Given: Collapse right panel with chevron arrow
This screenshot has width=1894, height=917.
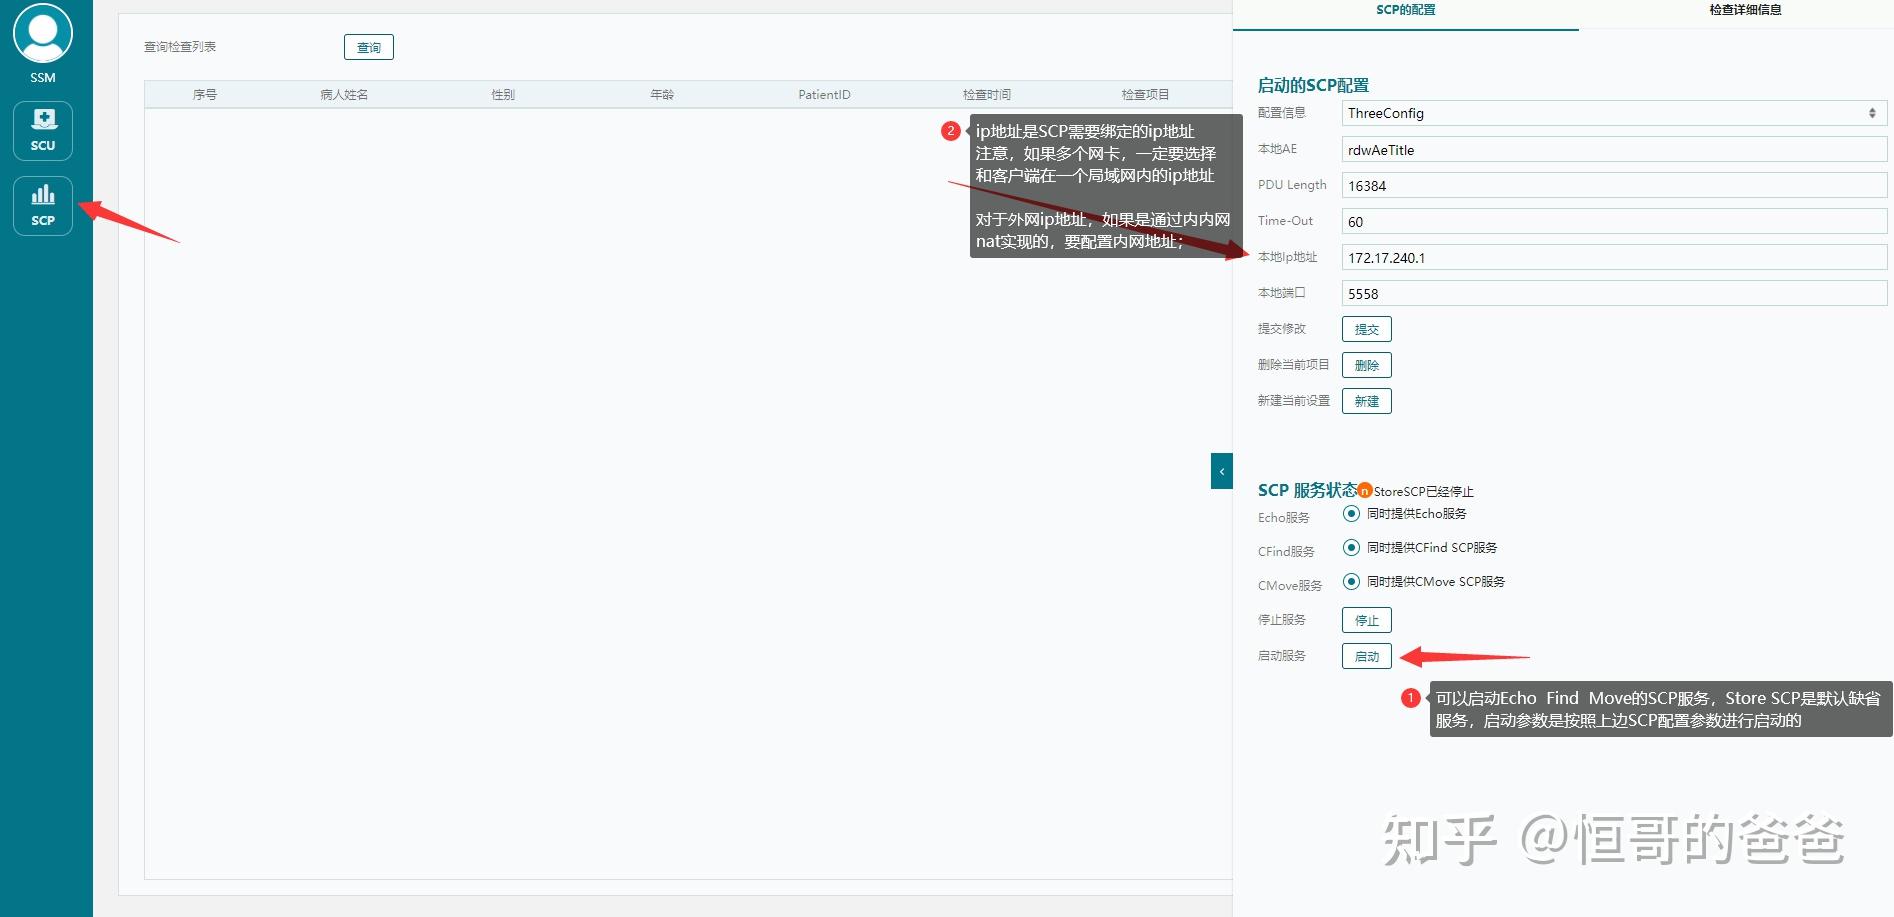Looking at the screenshot, I should click(1222, 471).
